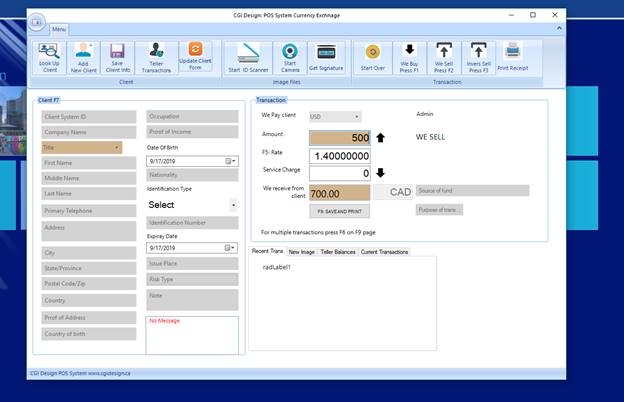Screen dimensions: 624x402
Task: Click the Address field
Action: point(88,231)
